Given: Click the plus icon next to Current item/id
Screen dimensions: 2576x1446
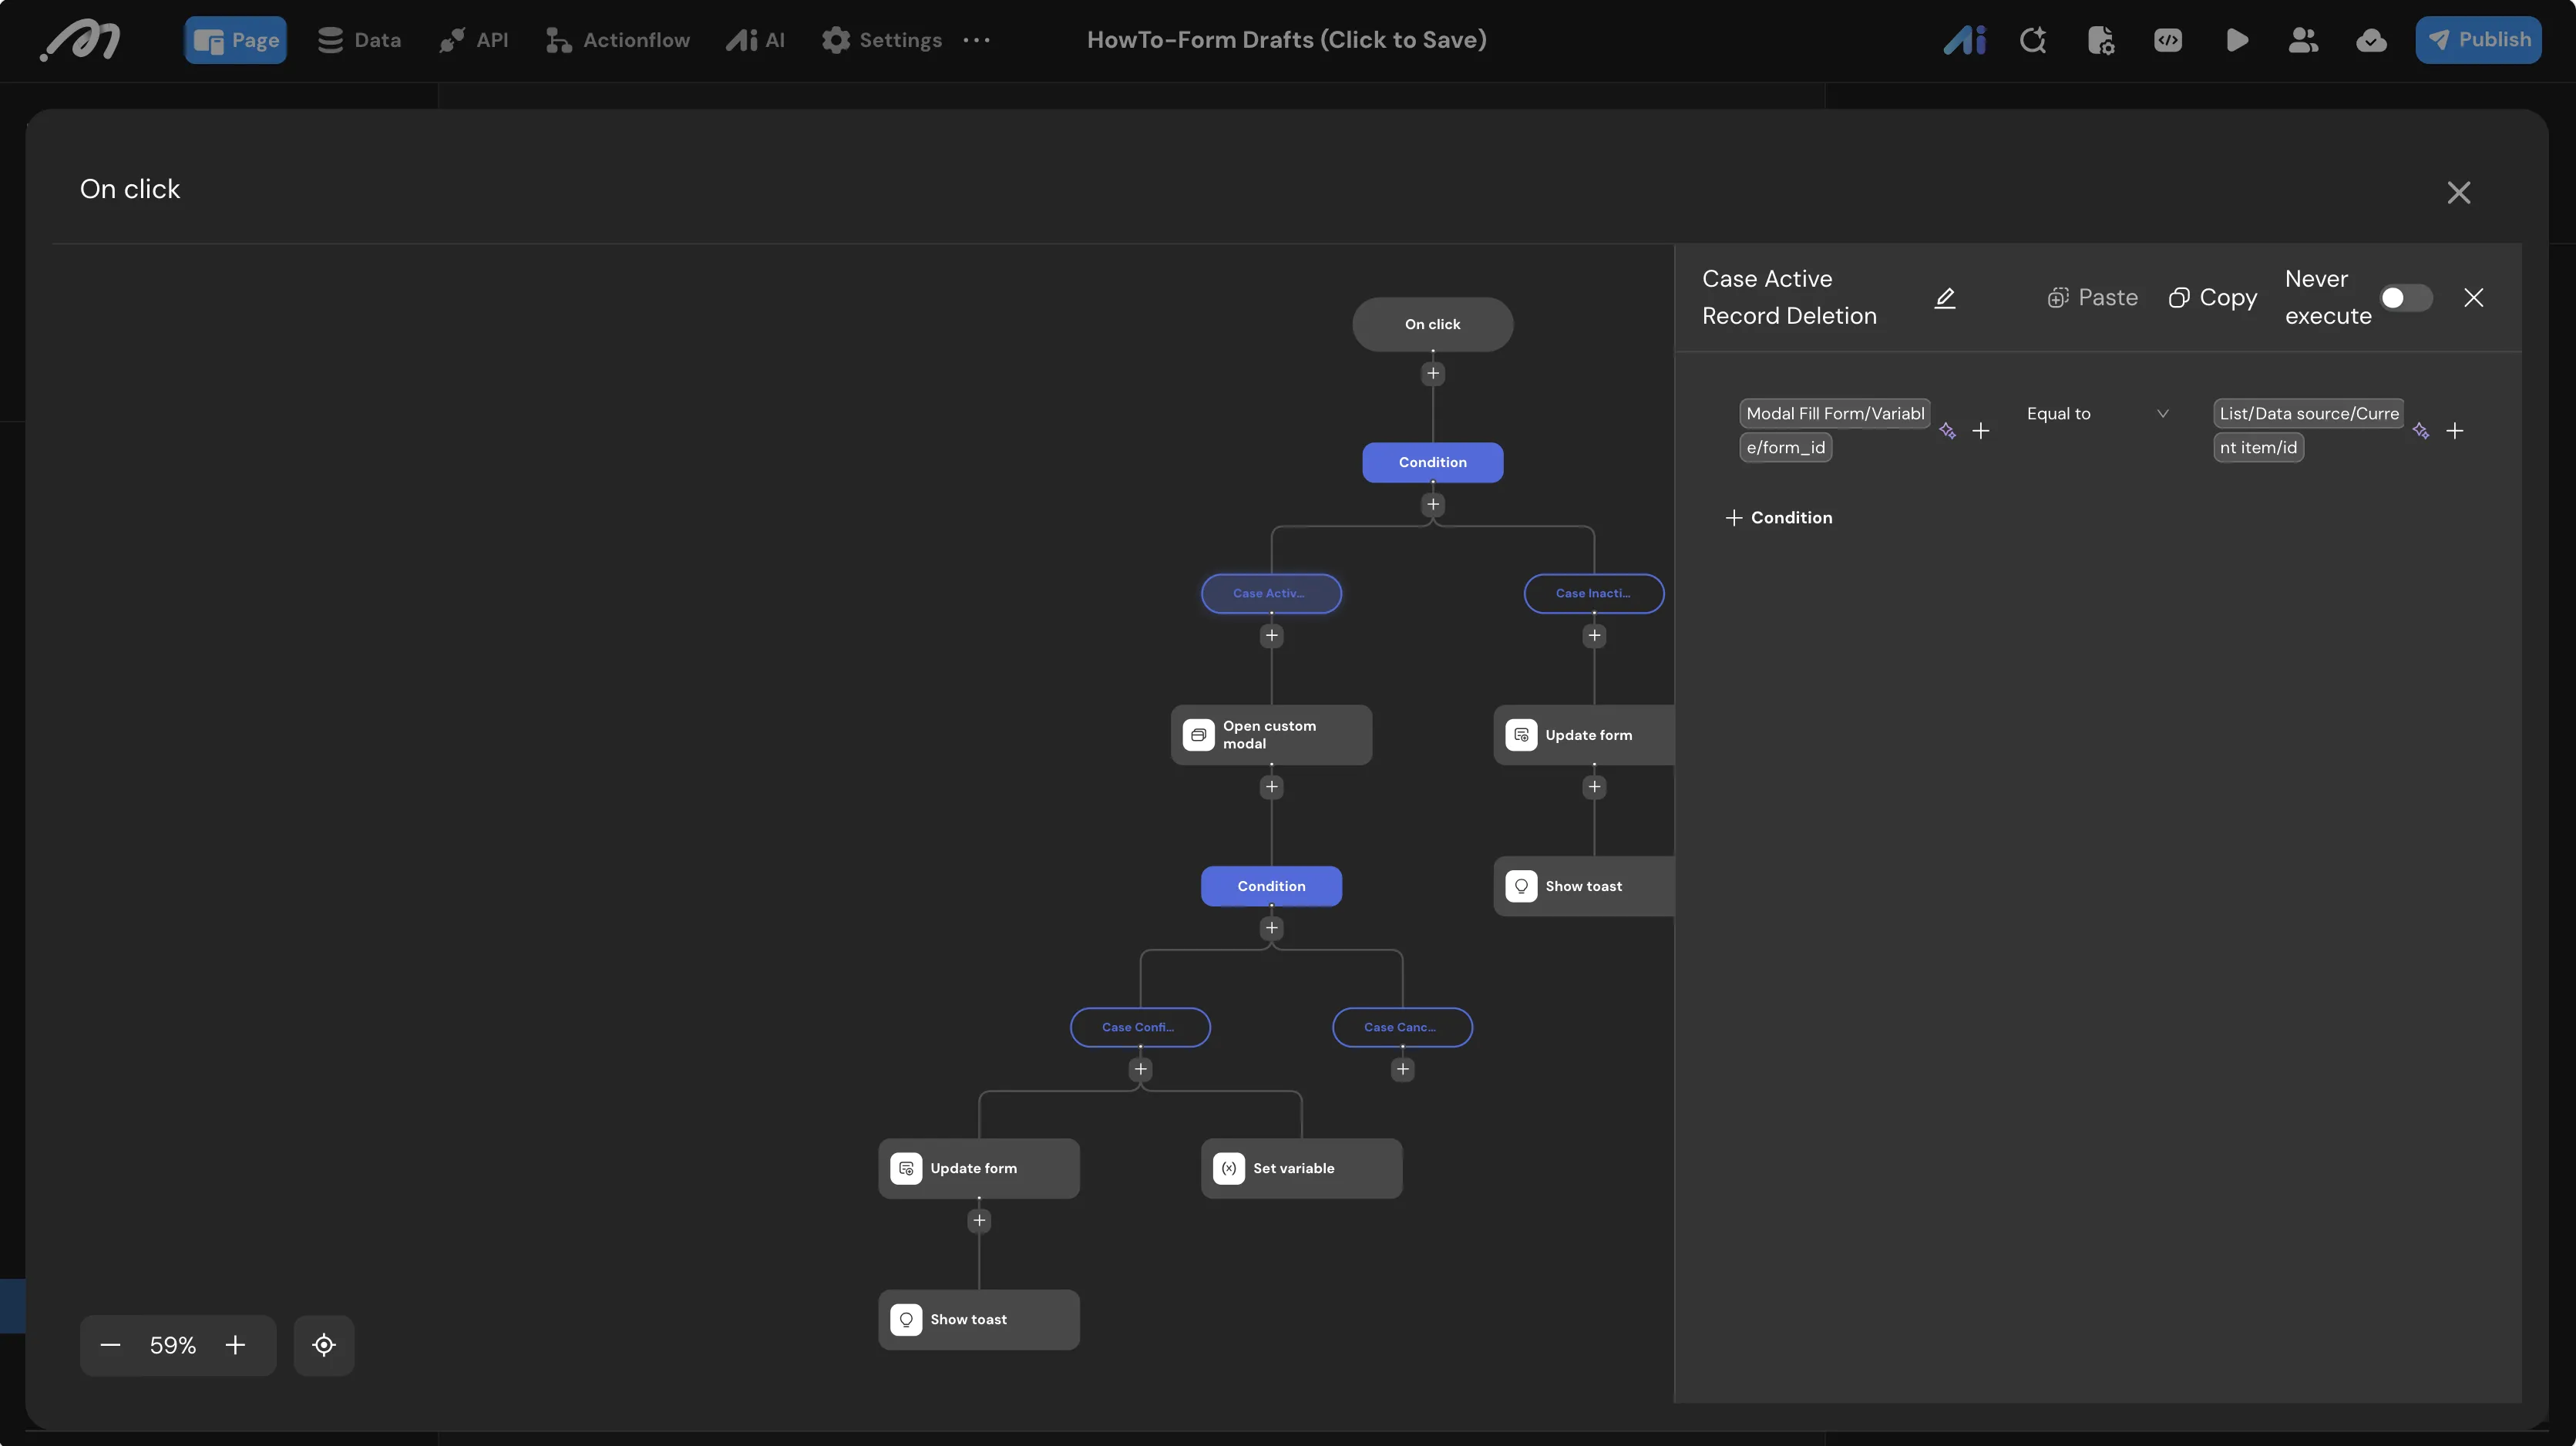Looking at the screenshot, I should tap(2455, 431).
